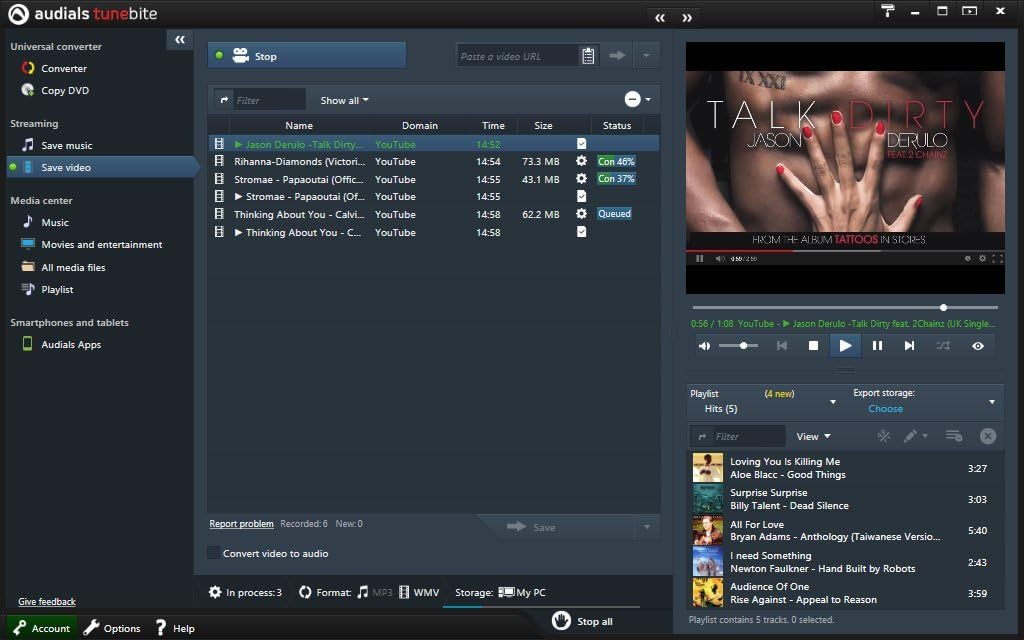The width and height of the screenshot is (1024, 640).
Task: Click the playlist clear X icon
Action: pyautogui.click(x=988, y=436)
